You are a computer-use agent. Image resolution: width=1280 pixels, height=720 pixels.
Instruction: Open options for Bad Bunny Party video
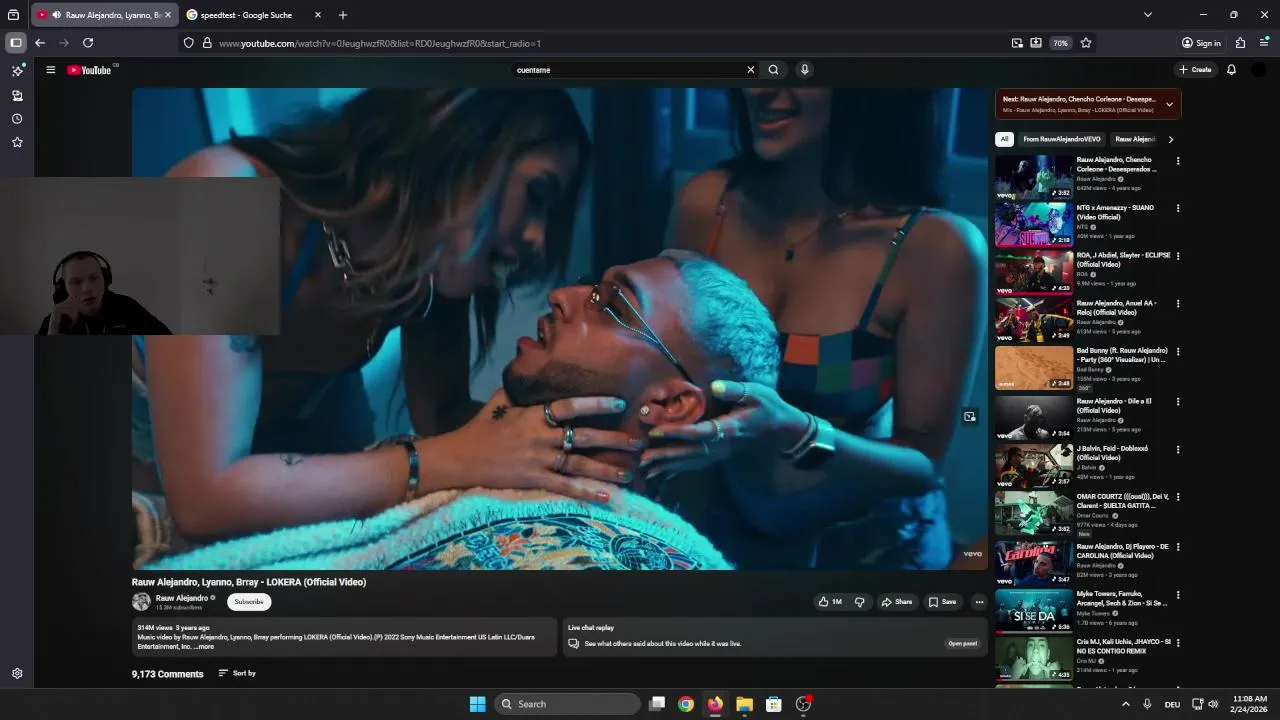coord(1178,352)
